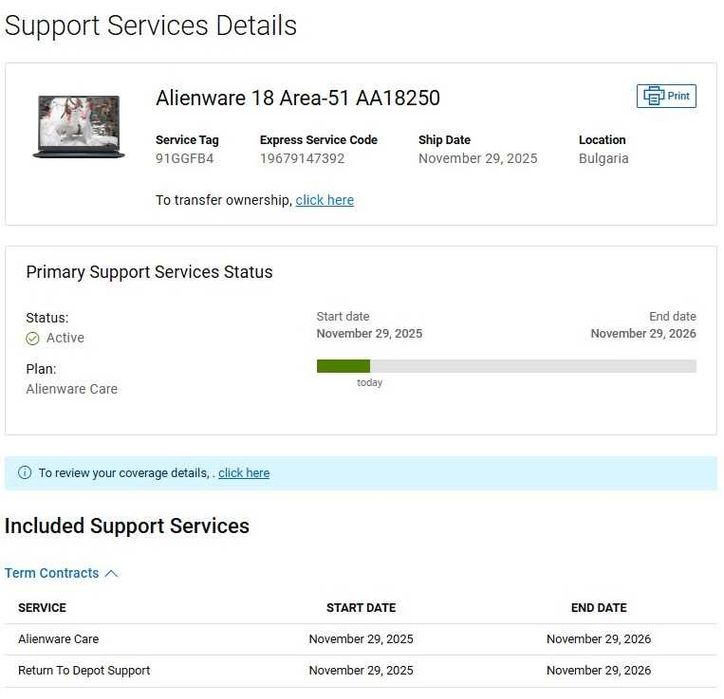Click the Service Tag value 91GGFB4
The height and width of the screenshot is (699, 724).
(x=185, y=158)
